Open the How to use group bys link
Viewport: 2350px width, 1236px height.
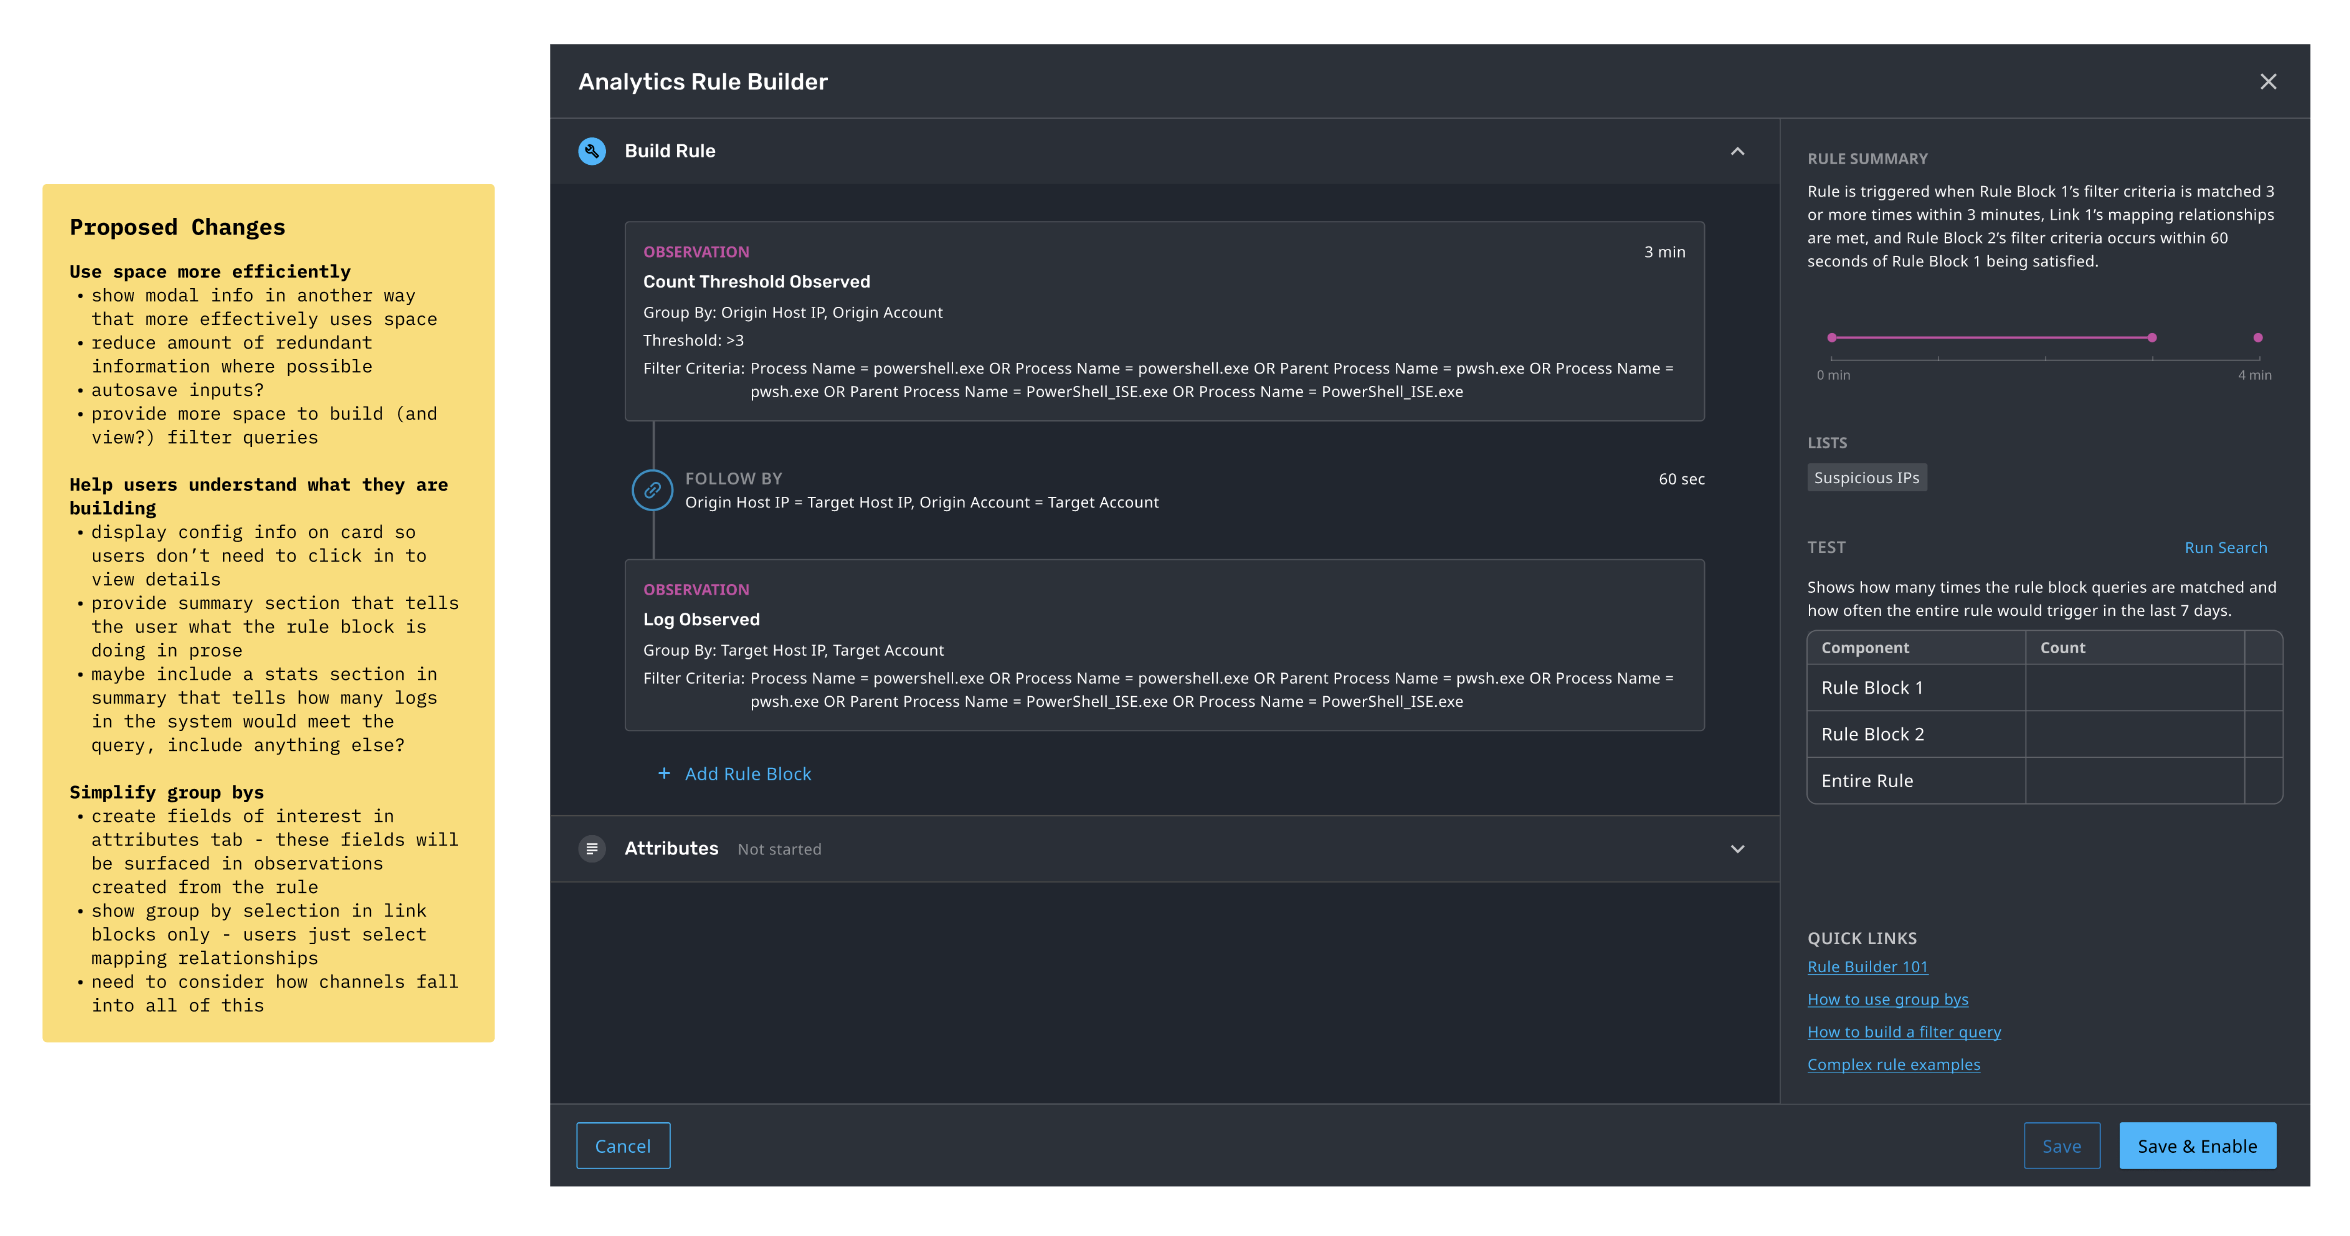click(1888, 999)
